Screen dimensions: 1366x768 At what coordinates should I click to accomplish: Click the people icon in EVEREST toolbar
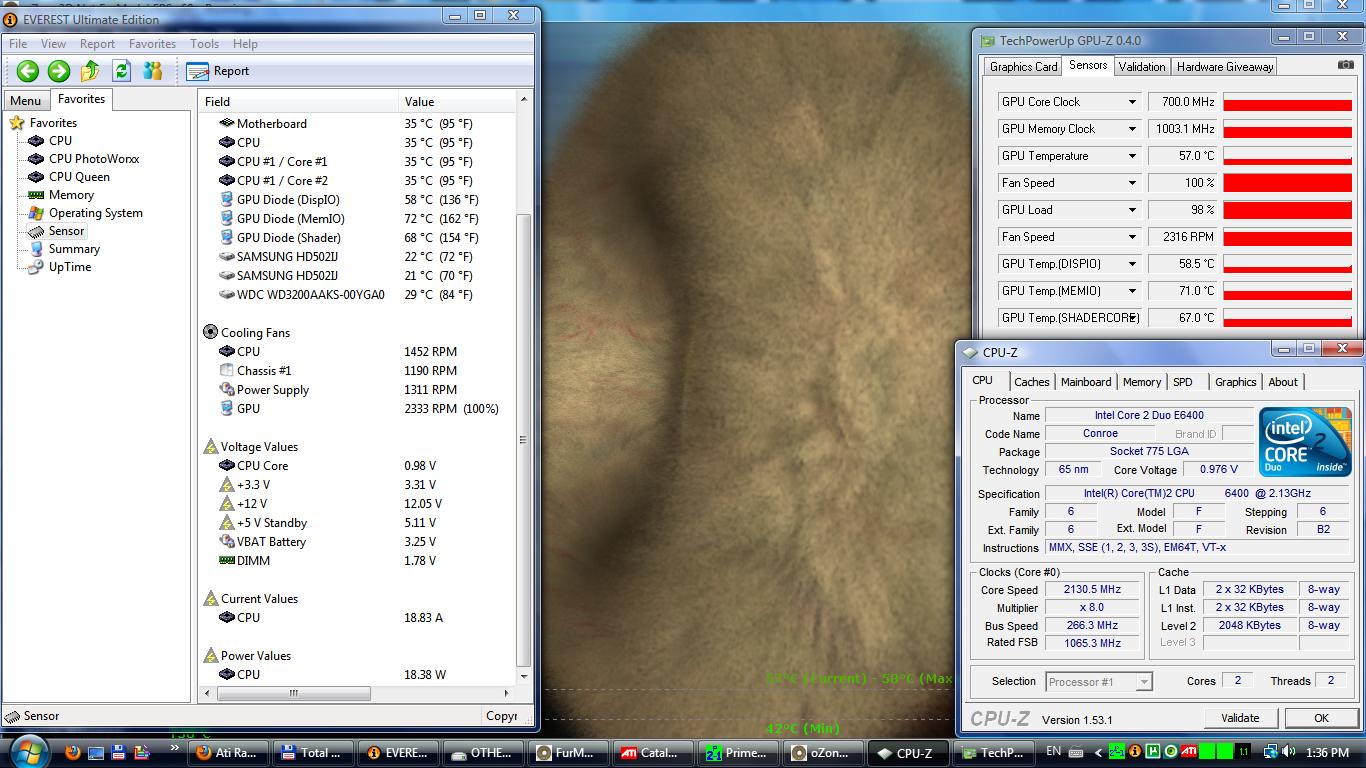[x=153, y=71]
